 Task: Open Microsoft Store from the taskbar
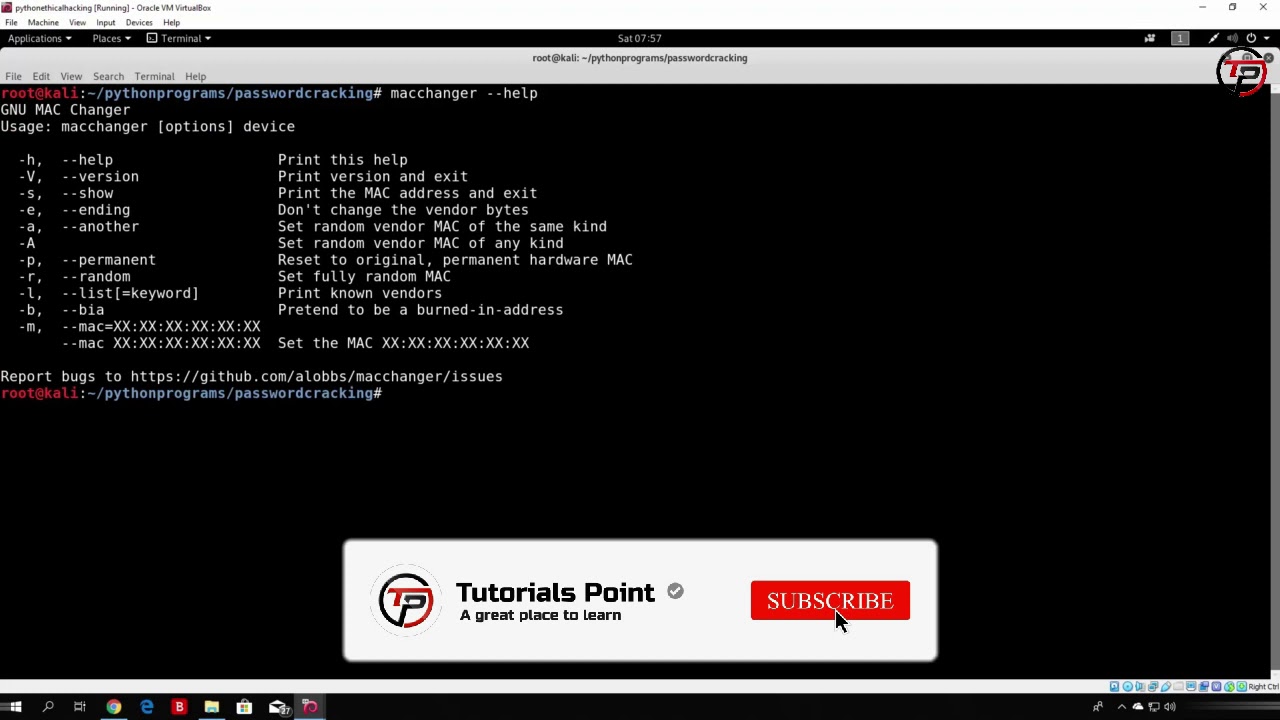[x=244, y=707]
